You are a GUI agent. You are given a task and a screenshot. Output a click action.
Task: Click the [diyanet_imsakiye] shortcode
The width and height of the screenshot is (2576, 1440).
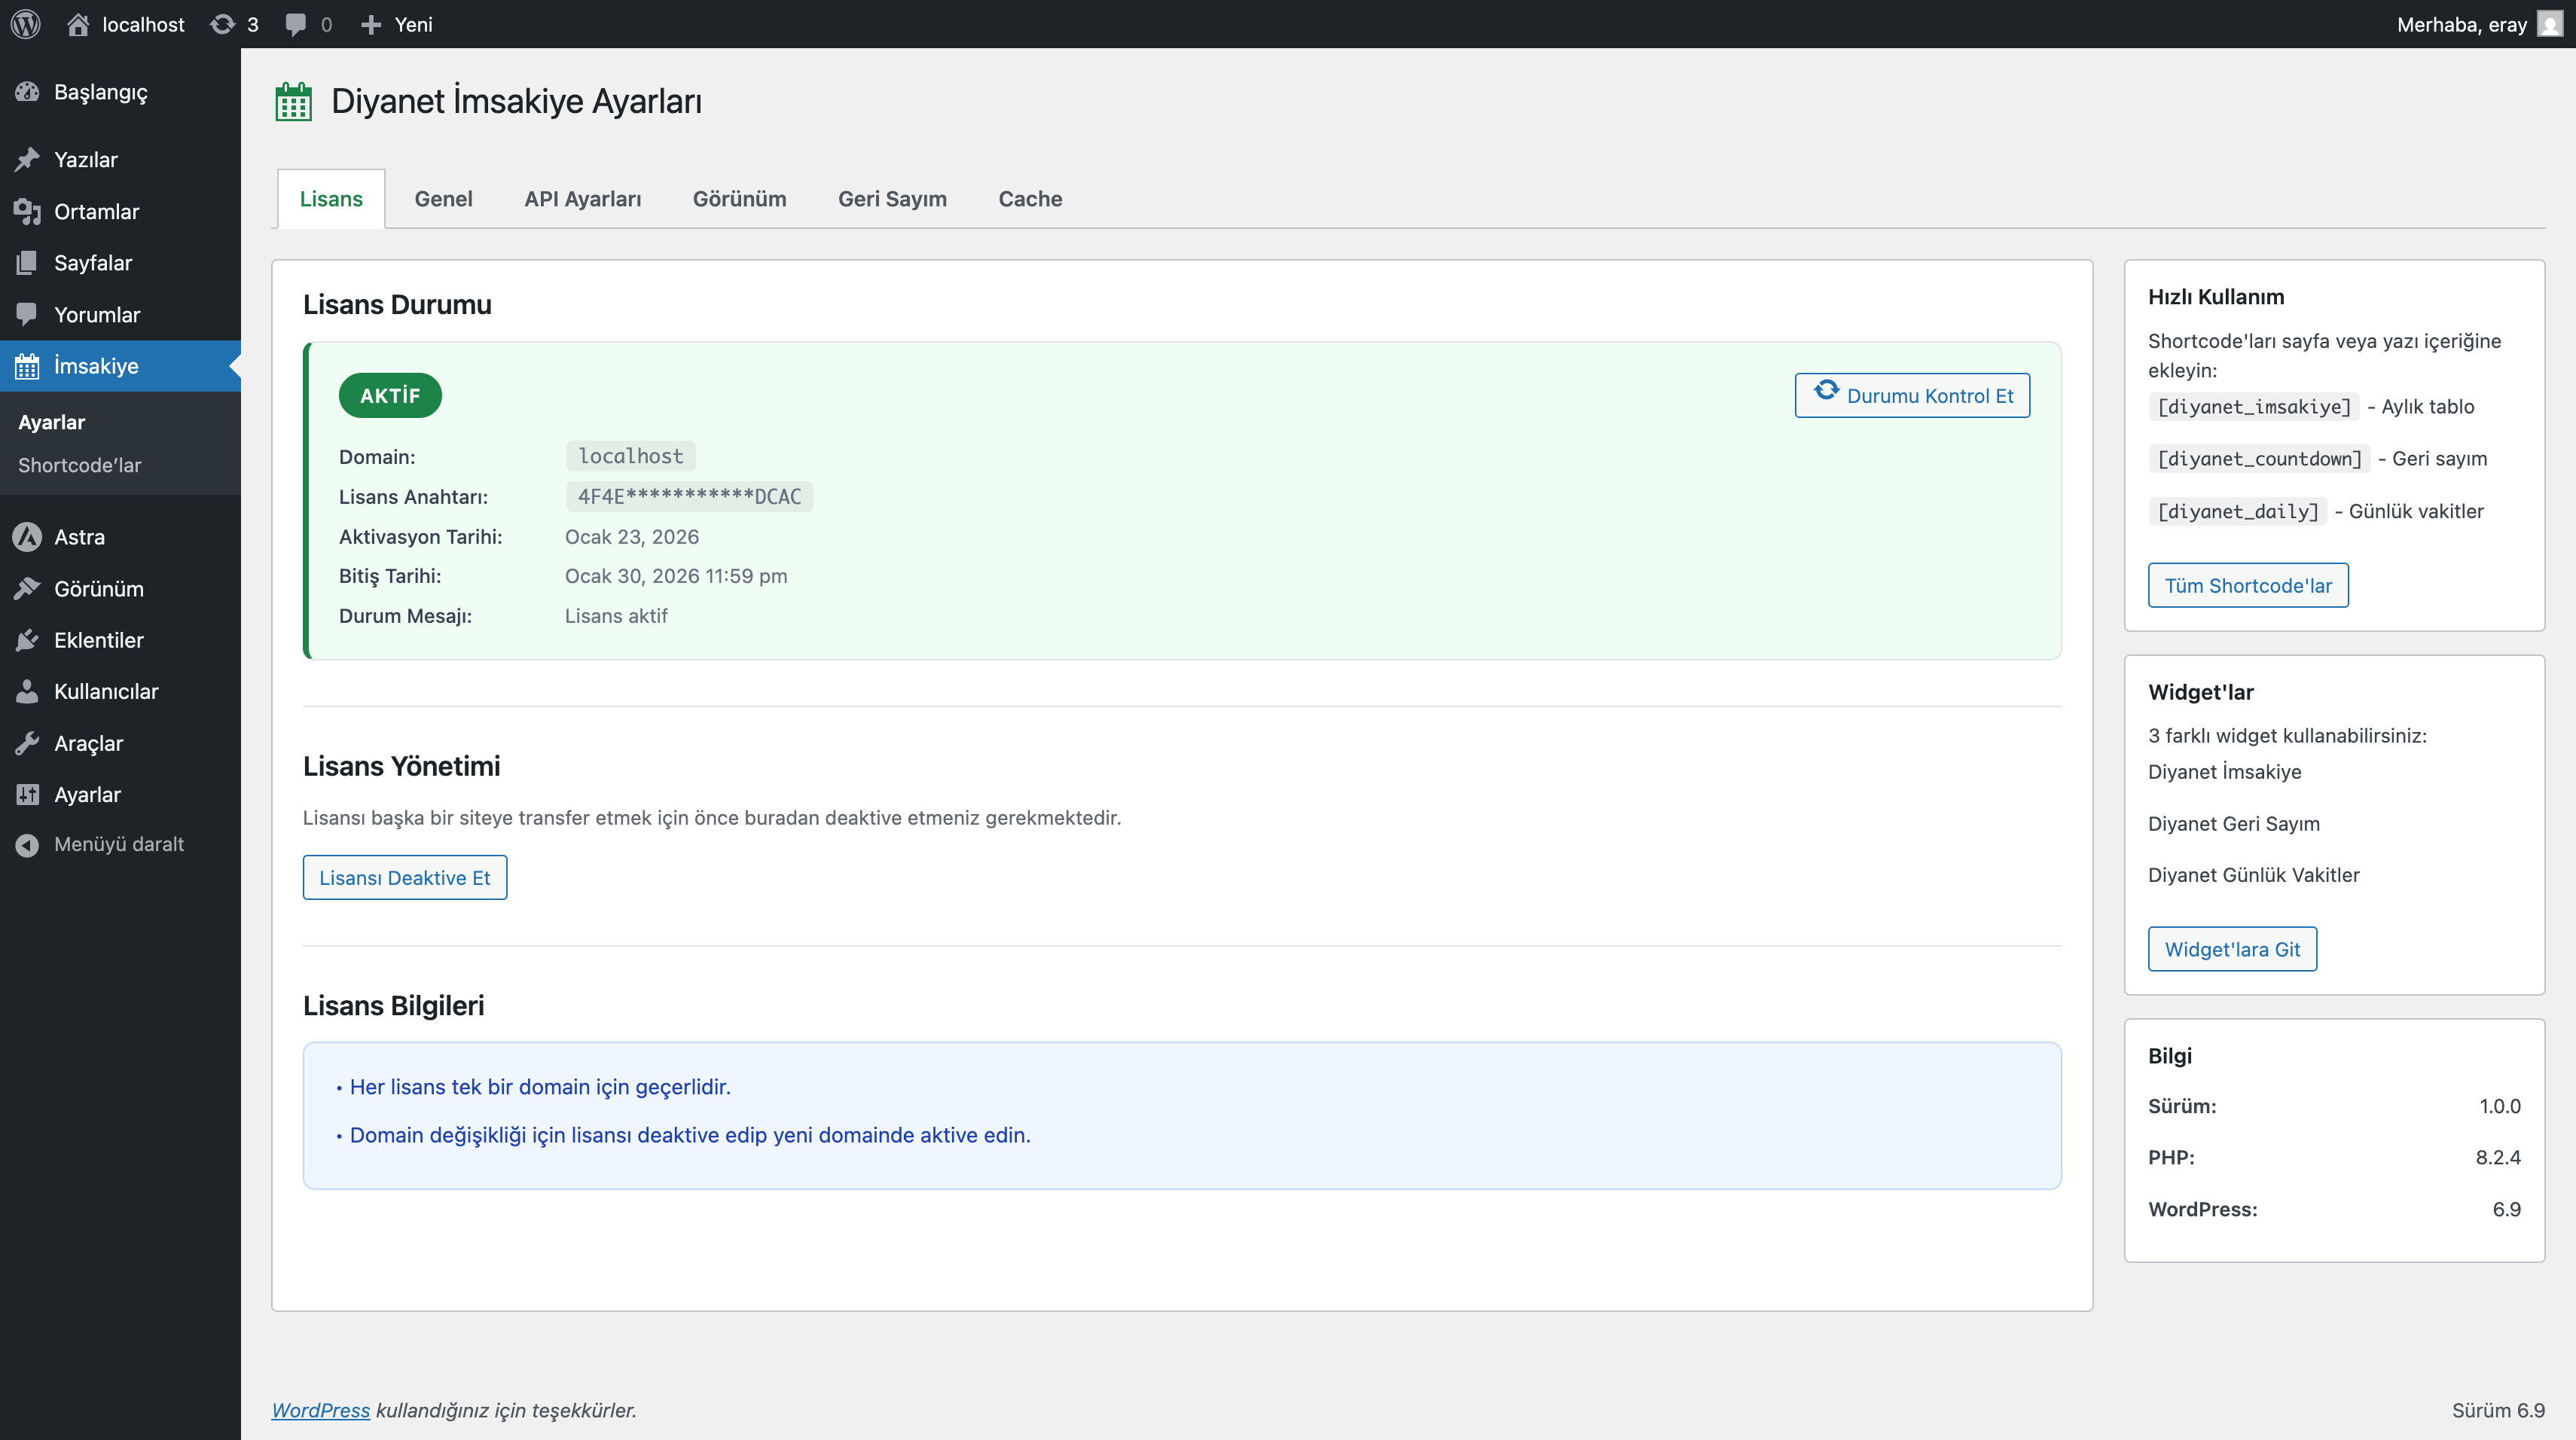point(2253,407)
